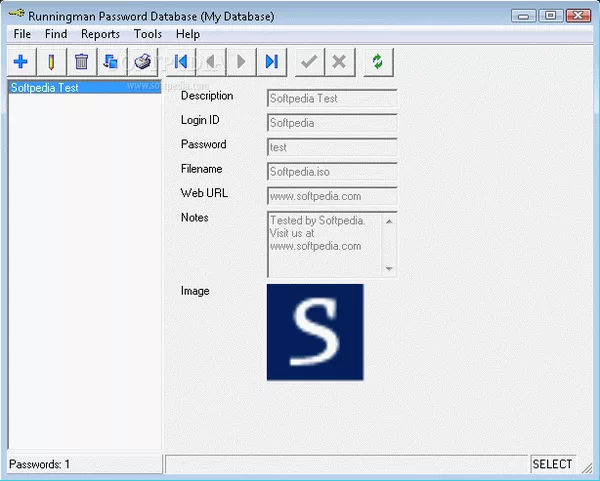Open the Find menu
This screenshot has width=600, height=481.
point(56,34)
